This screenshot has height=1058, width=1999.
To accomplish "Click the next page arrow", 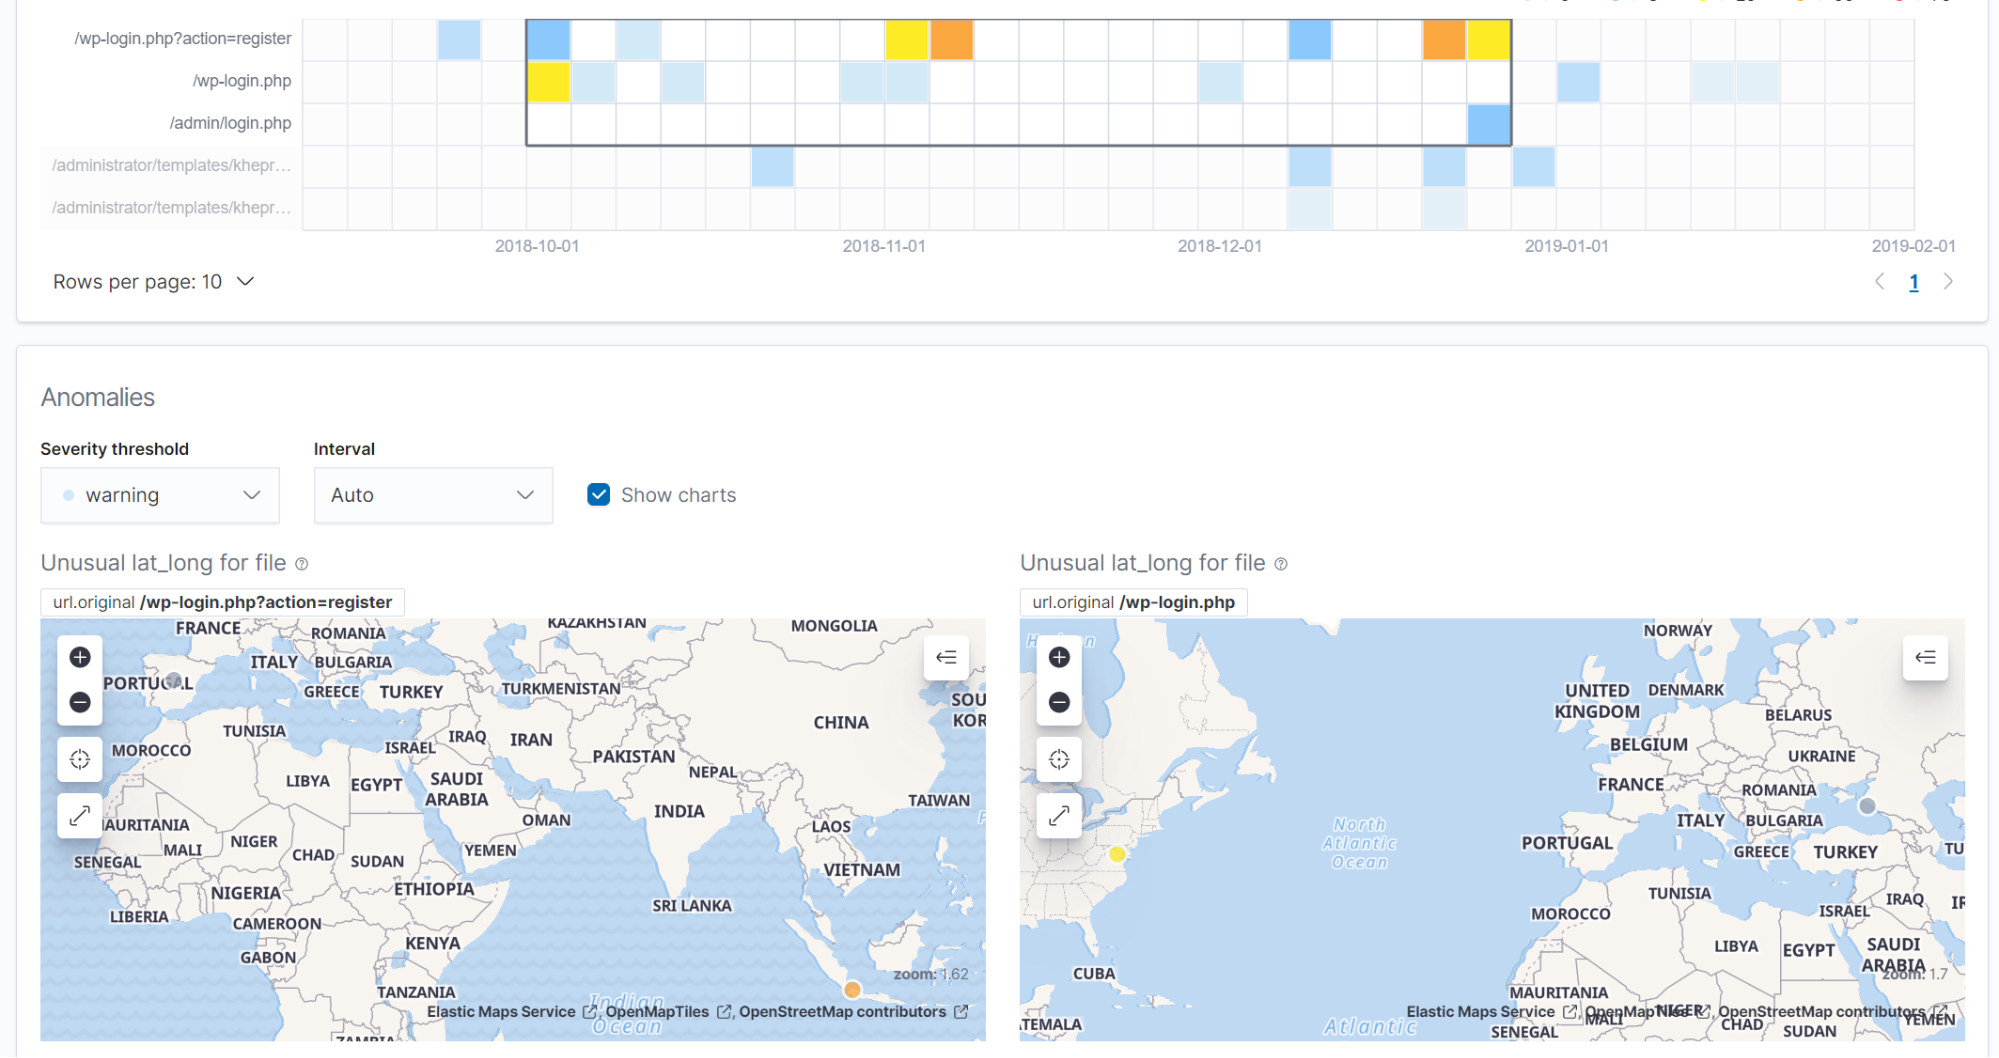I will point(1948,282).
